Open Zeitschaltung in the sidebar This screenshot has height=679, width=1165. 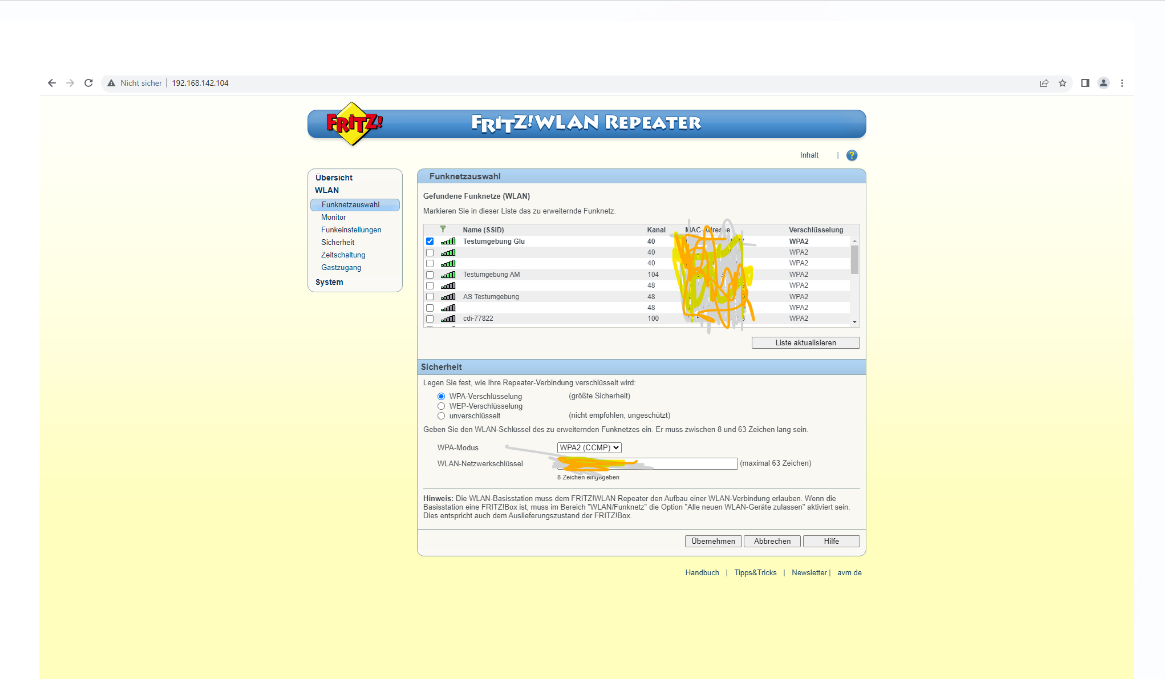coord(343,255)
